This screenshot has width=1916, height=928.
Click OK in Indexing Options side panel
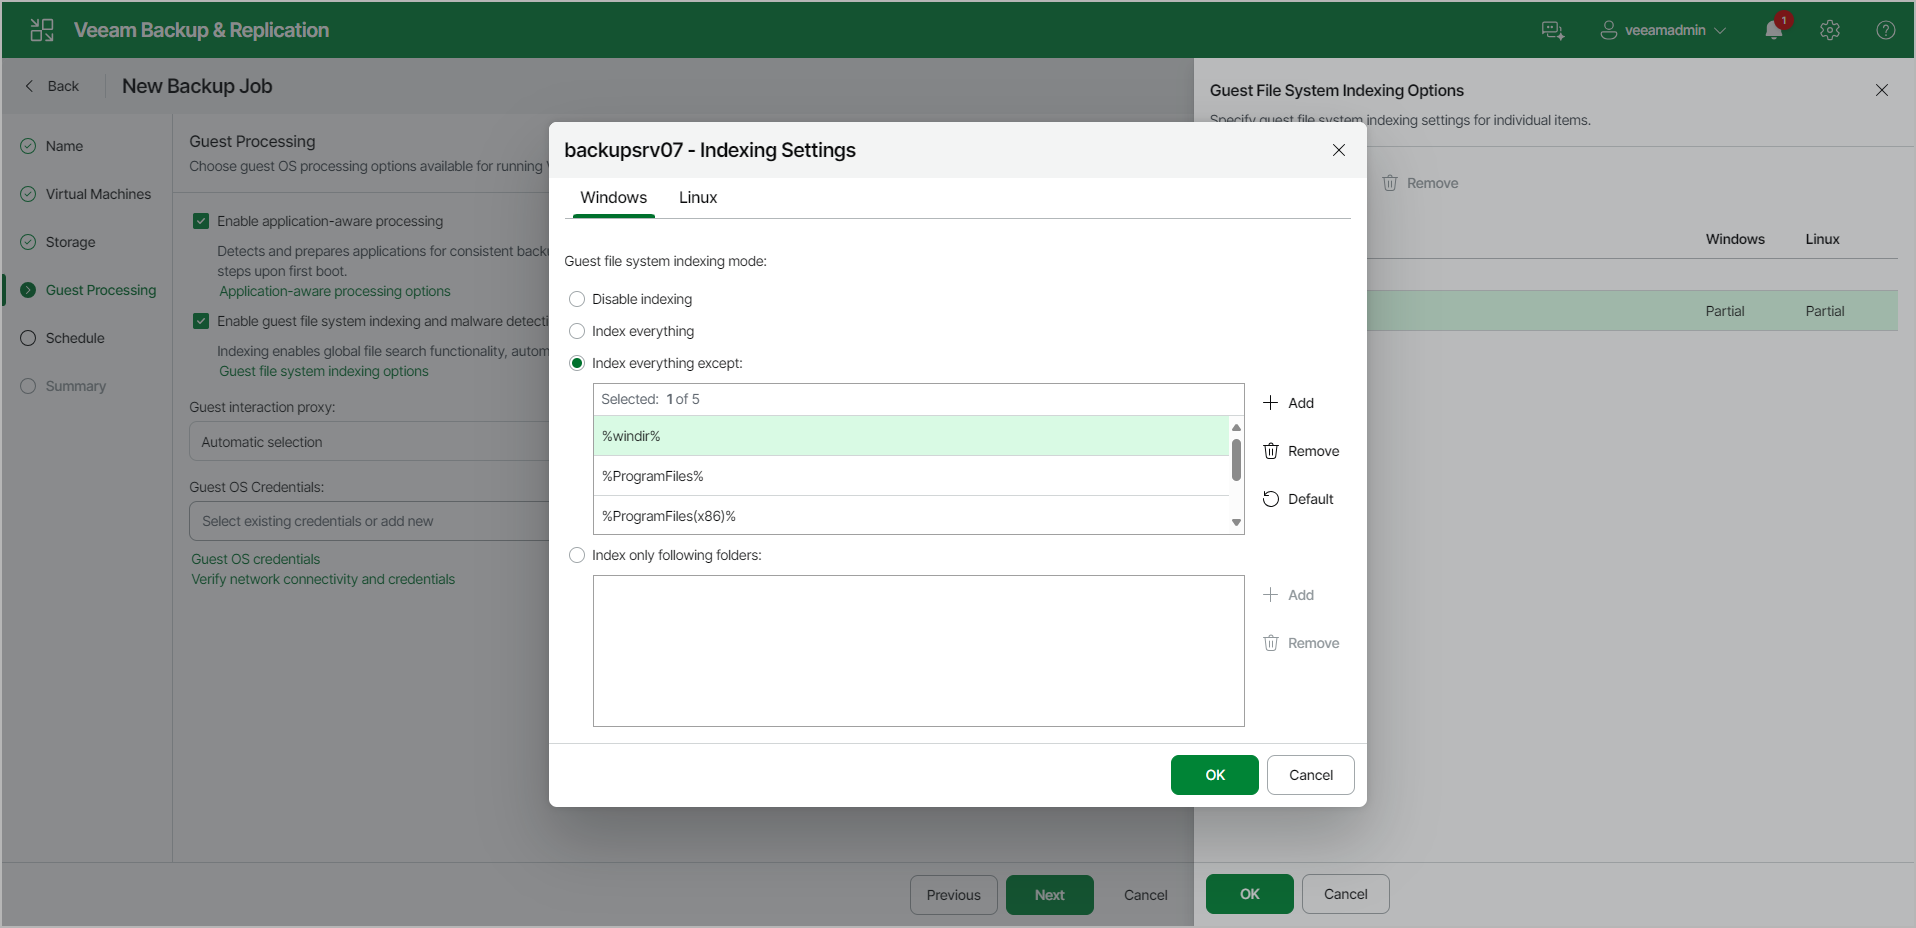tap(1250, 894)
